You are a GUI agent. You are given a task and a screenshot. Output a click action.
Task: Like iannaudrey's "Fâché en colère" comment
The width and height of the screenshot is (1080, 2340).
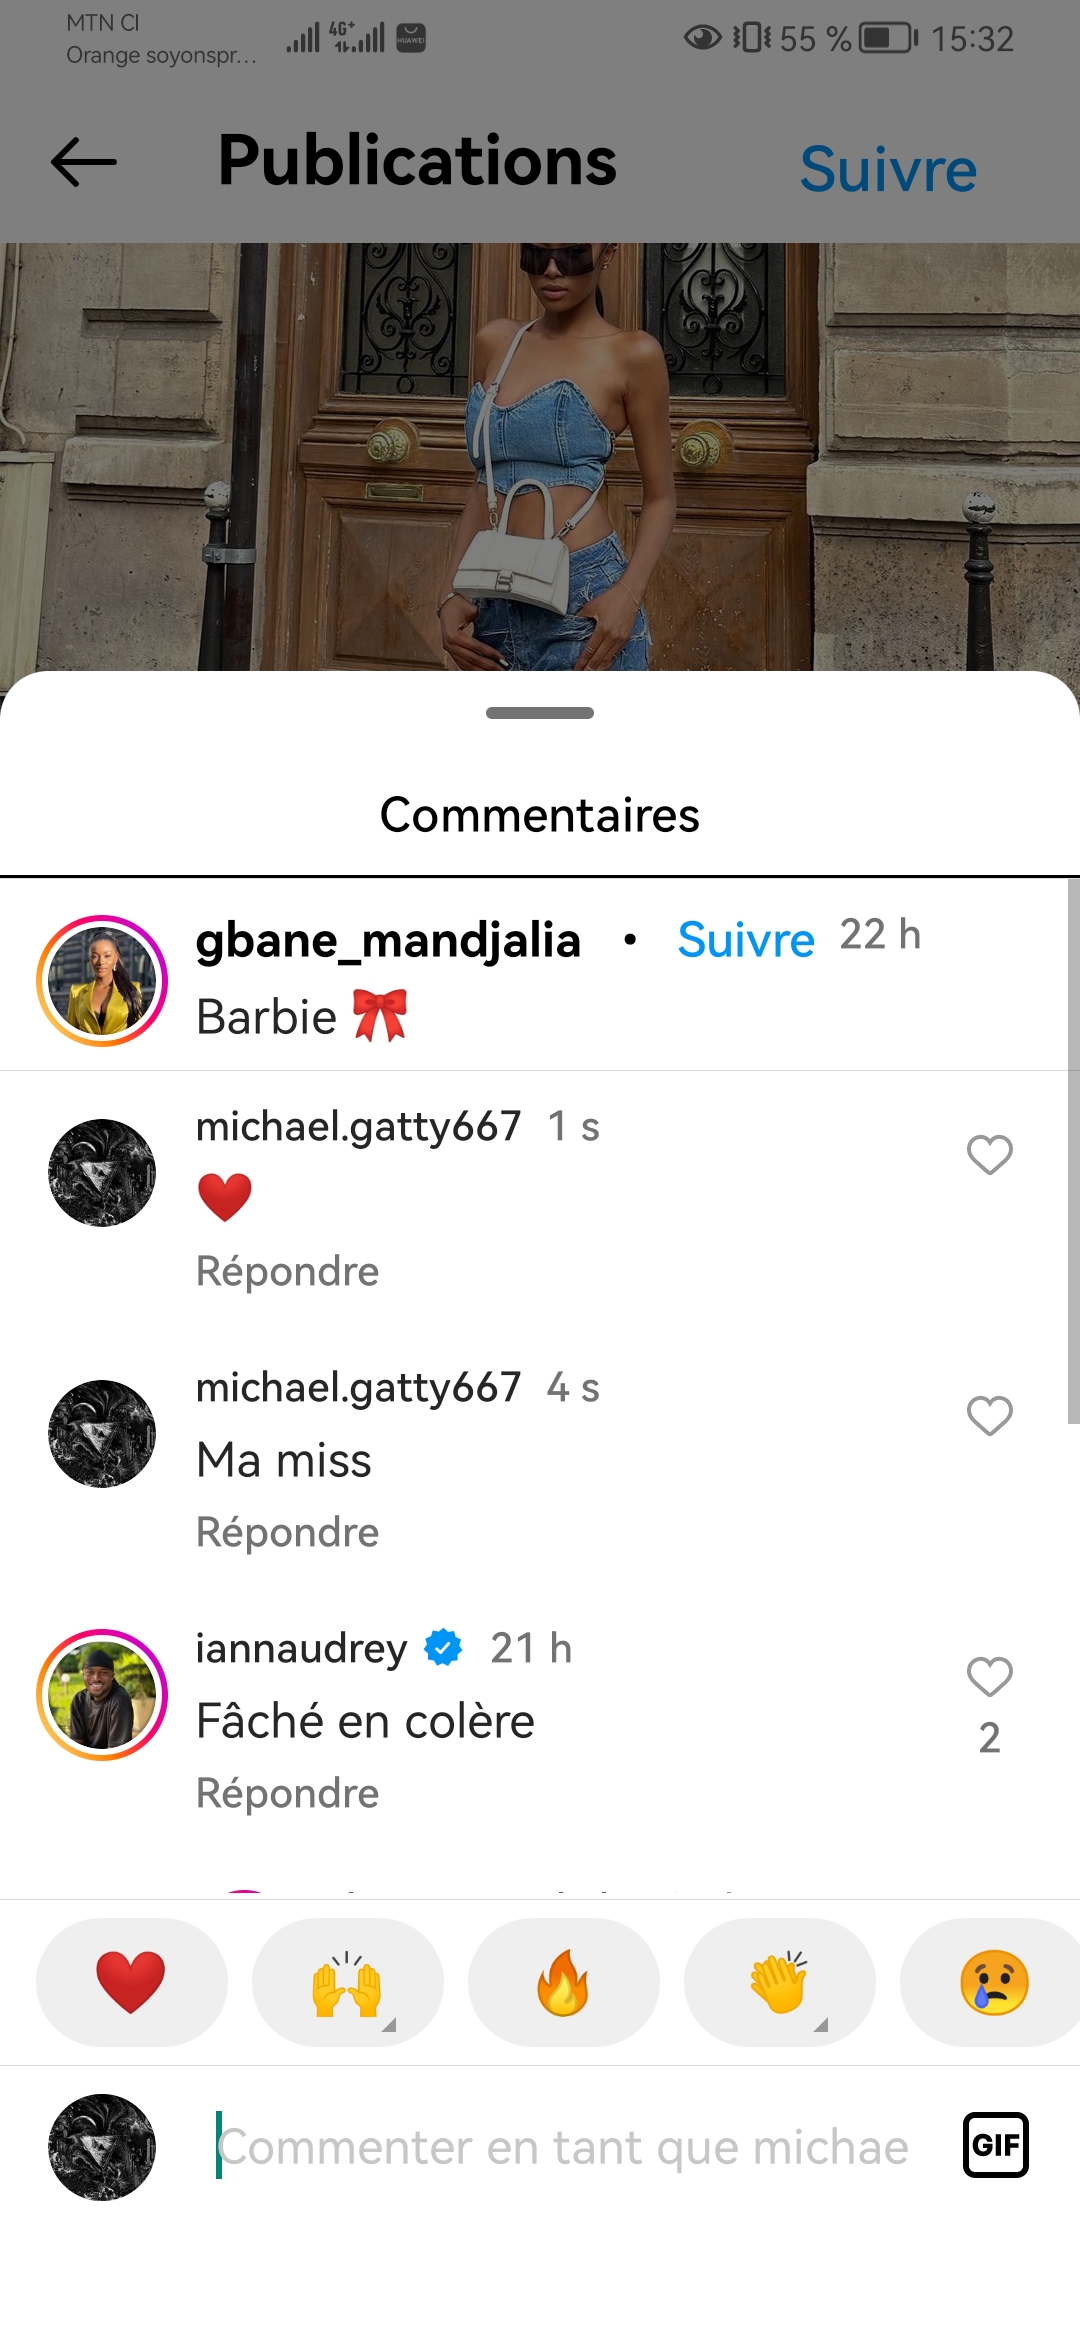coord(990,1677)
